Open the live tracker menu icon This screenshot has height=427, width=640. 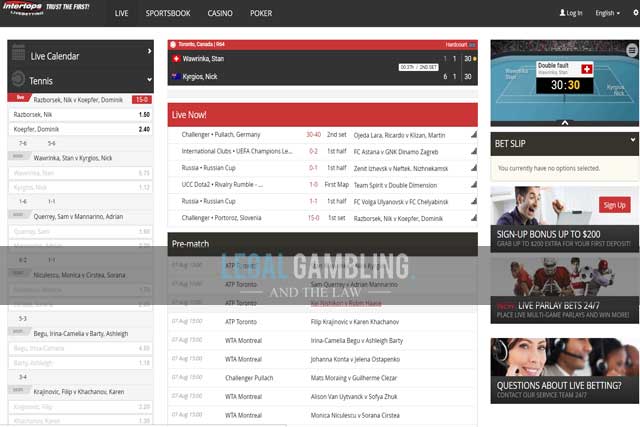click(632, 51)
